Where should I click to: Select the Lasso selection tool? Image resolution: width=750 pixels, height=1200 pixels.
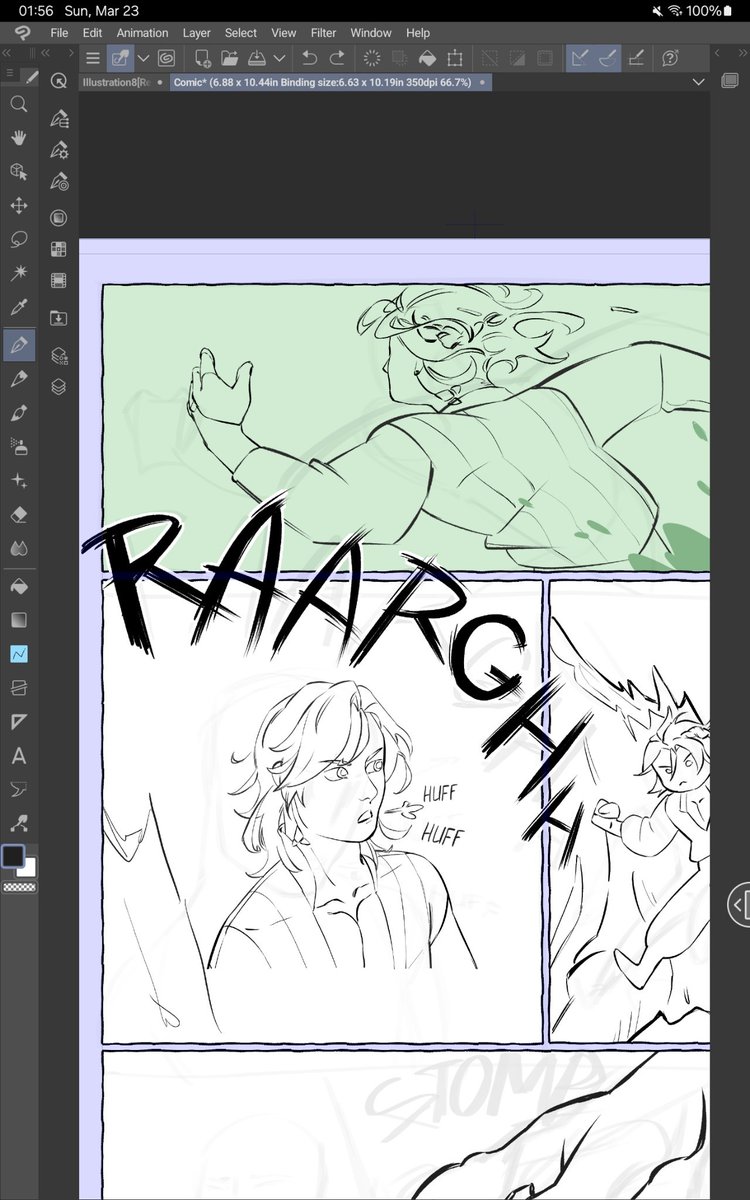click(x=18, y=240)
